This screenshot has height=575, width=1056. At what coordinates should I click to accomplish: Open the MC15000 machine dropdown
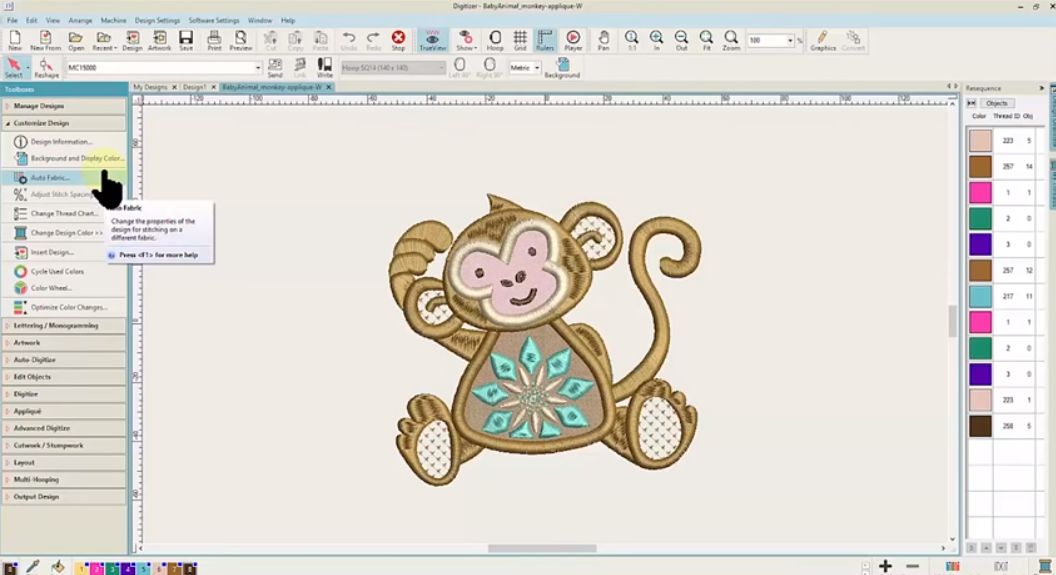coord(257,67)
